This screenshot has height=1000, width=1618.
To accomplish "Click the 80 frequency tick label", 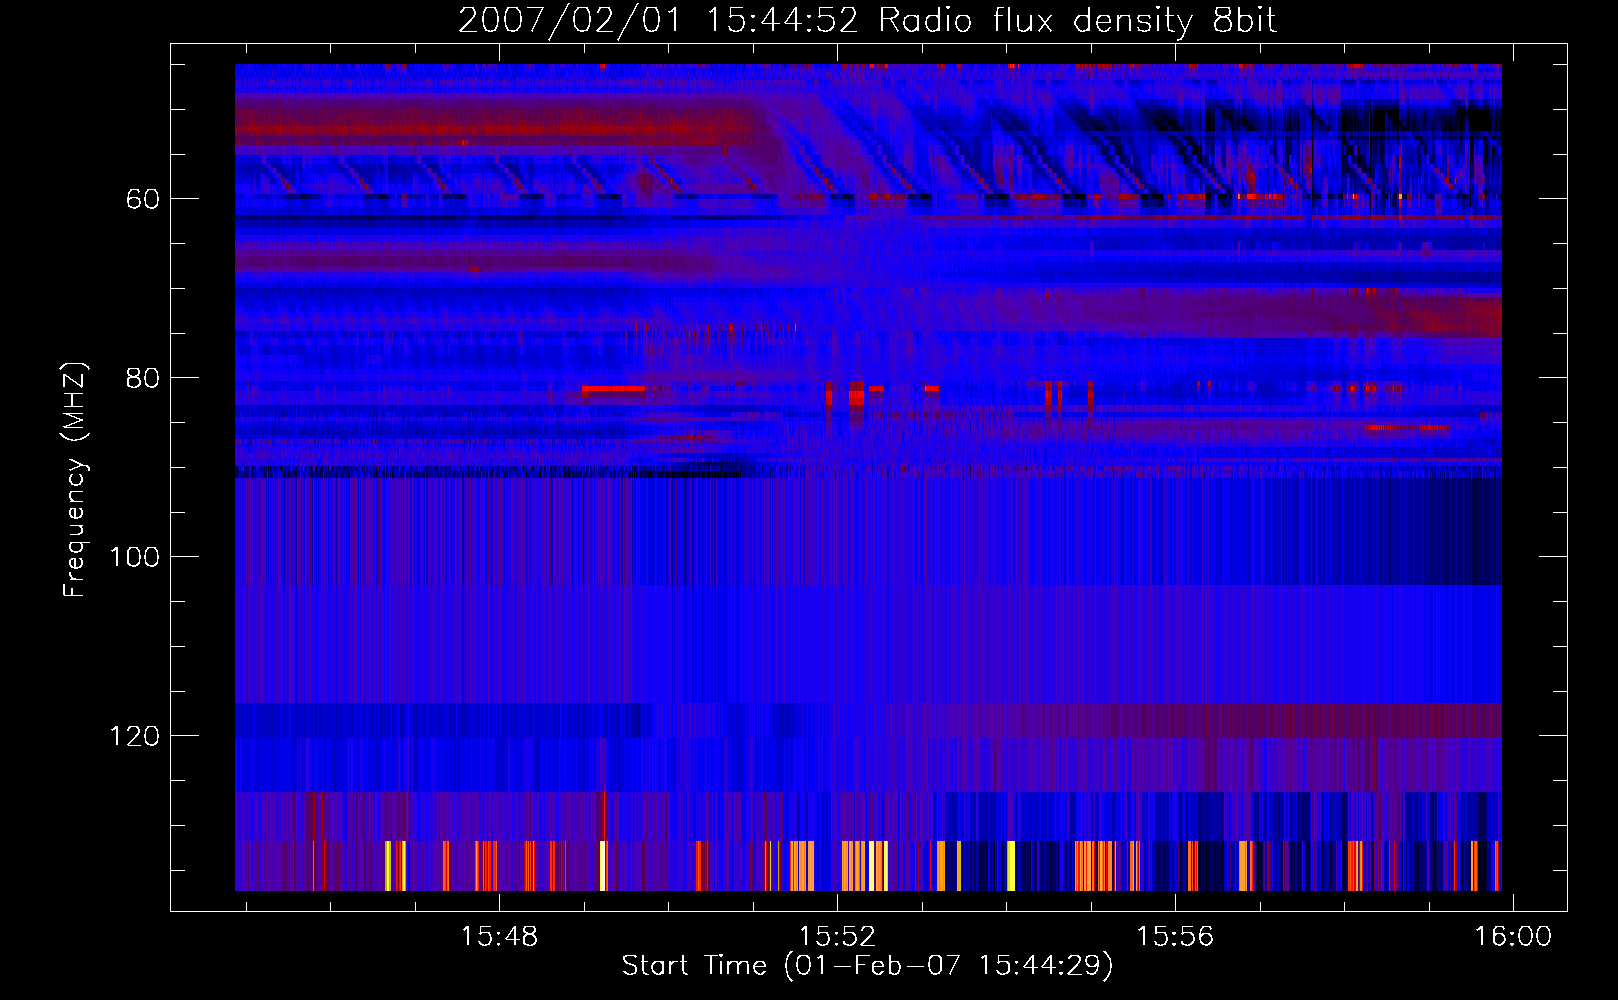I will [x=143, y=378].
